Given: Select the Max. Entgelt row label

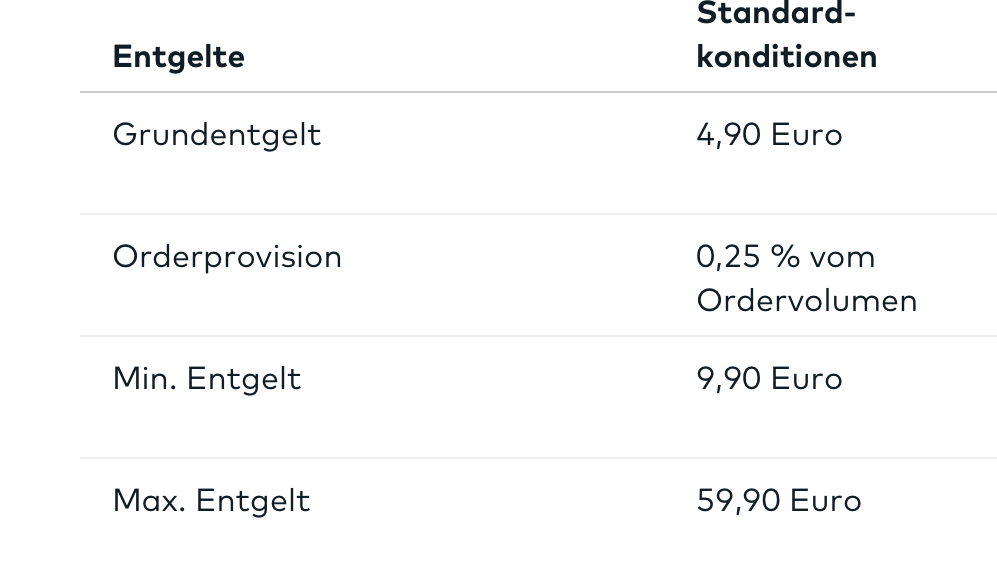Looking at the screenshot, I should pos(211,501).
